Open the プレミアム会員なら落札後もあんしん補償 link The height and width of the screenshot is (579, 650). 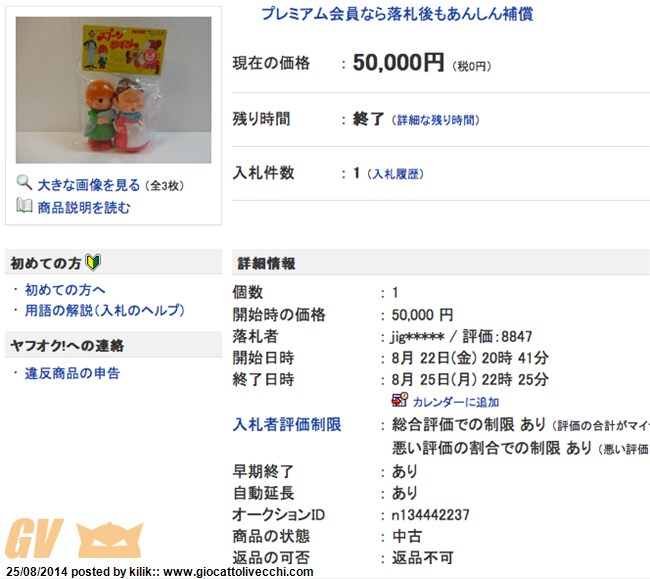(x=397, y=14)
